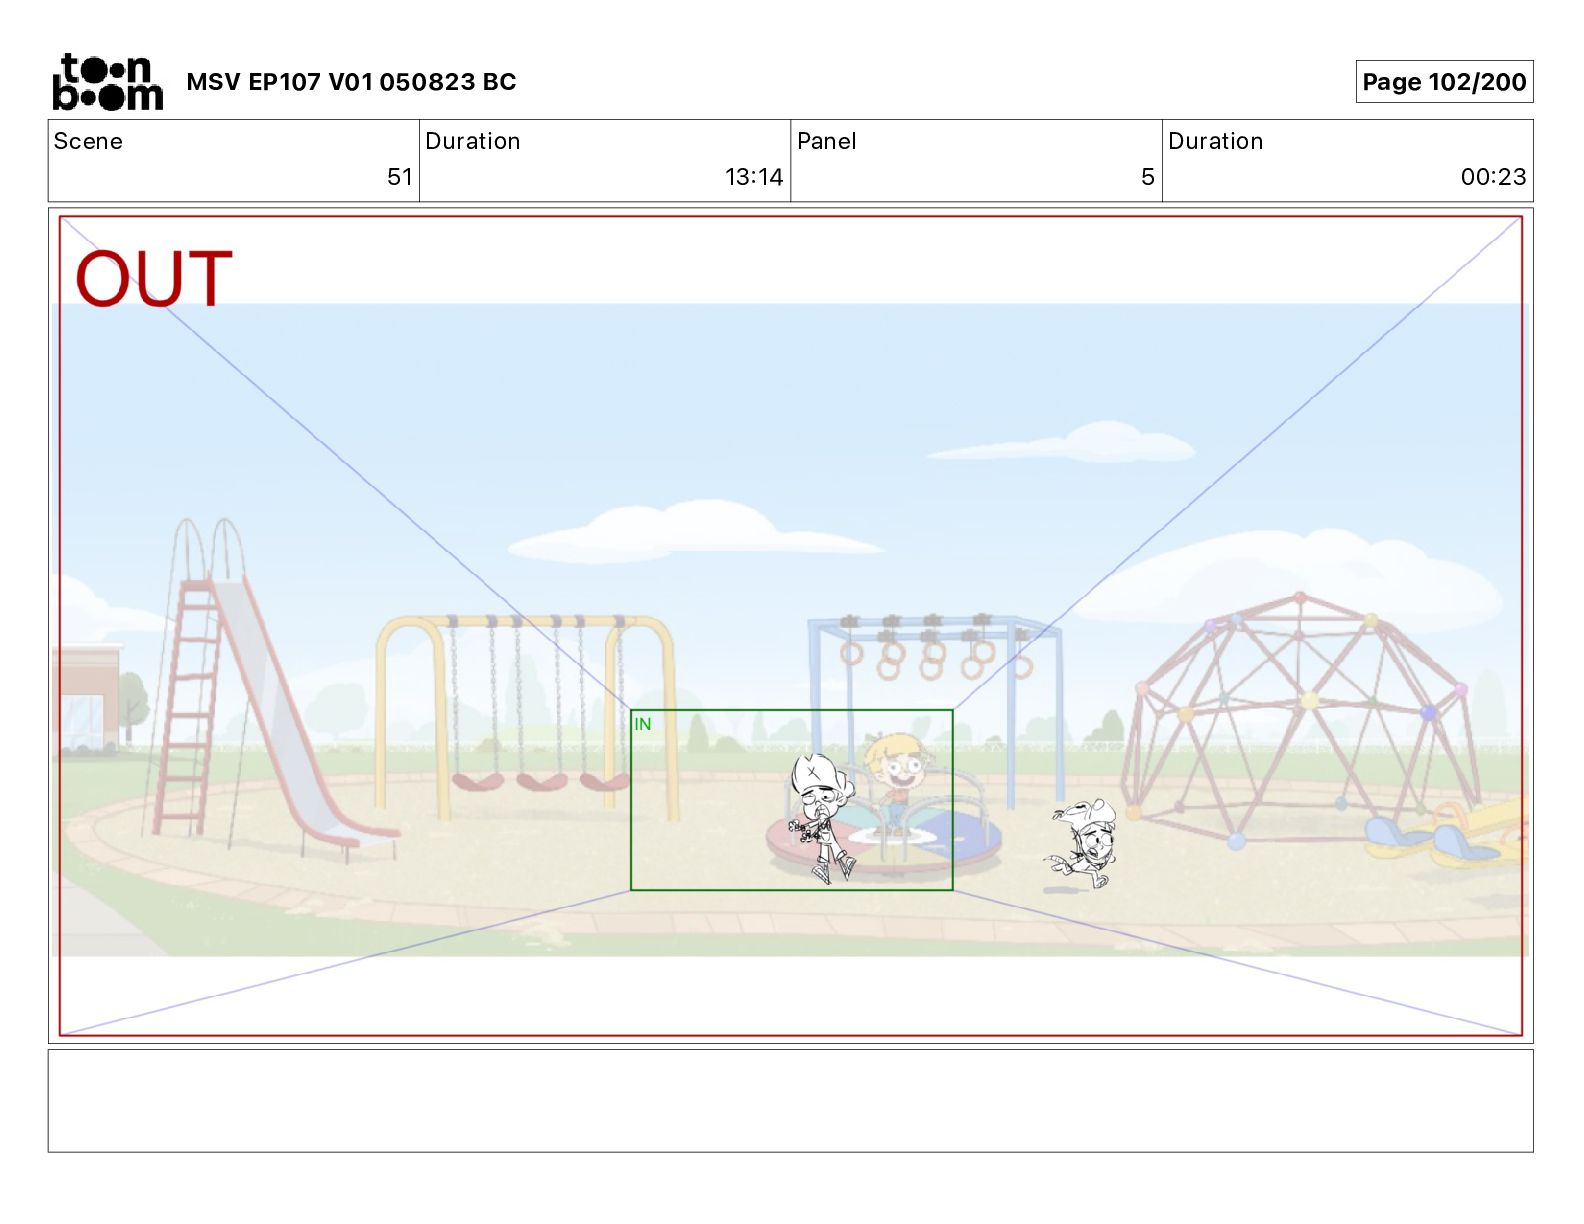Click the 'Panel' header label
1584x1224 pixels.
[827, 141]
